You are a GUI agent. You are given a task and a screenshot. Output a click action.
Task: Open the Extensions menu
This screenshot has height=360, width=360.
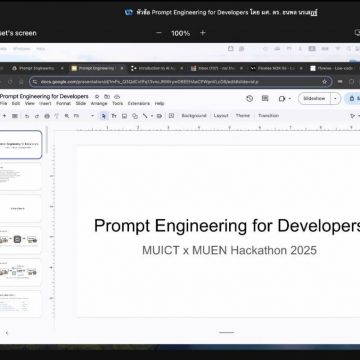(139, 103)
